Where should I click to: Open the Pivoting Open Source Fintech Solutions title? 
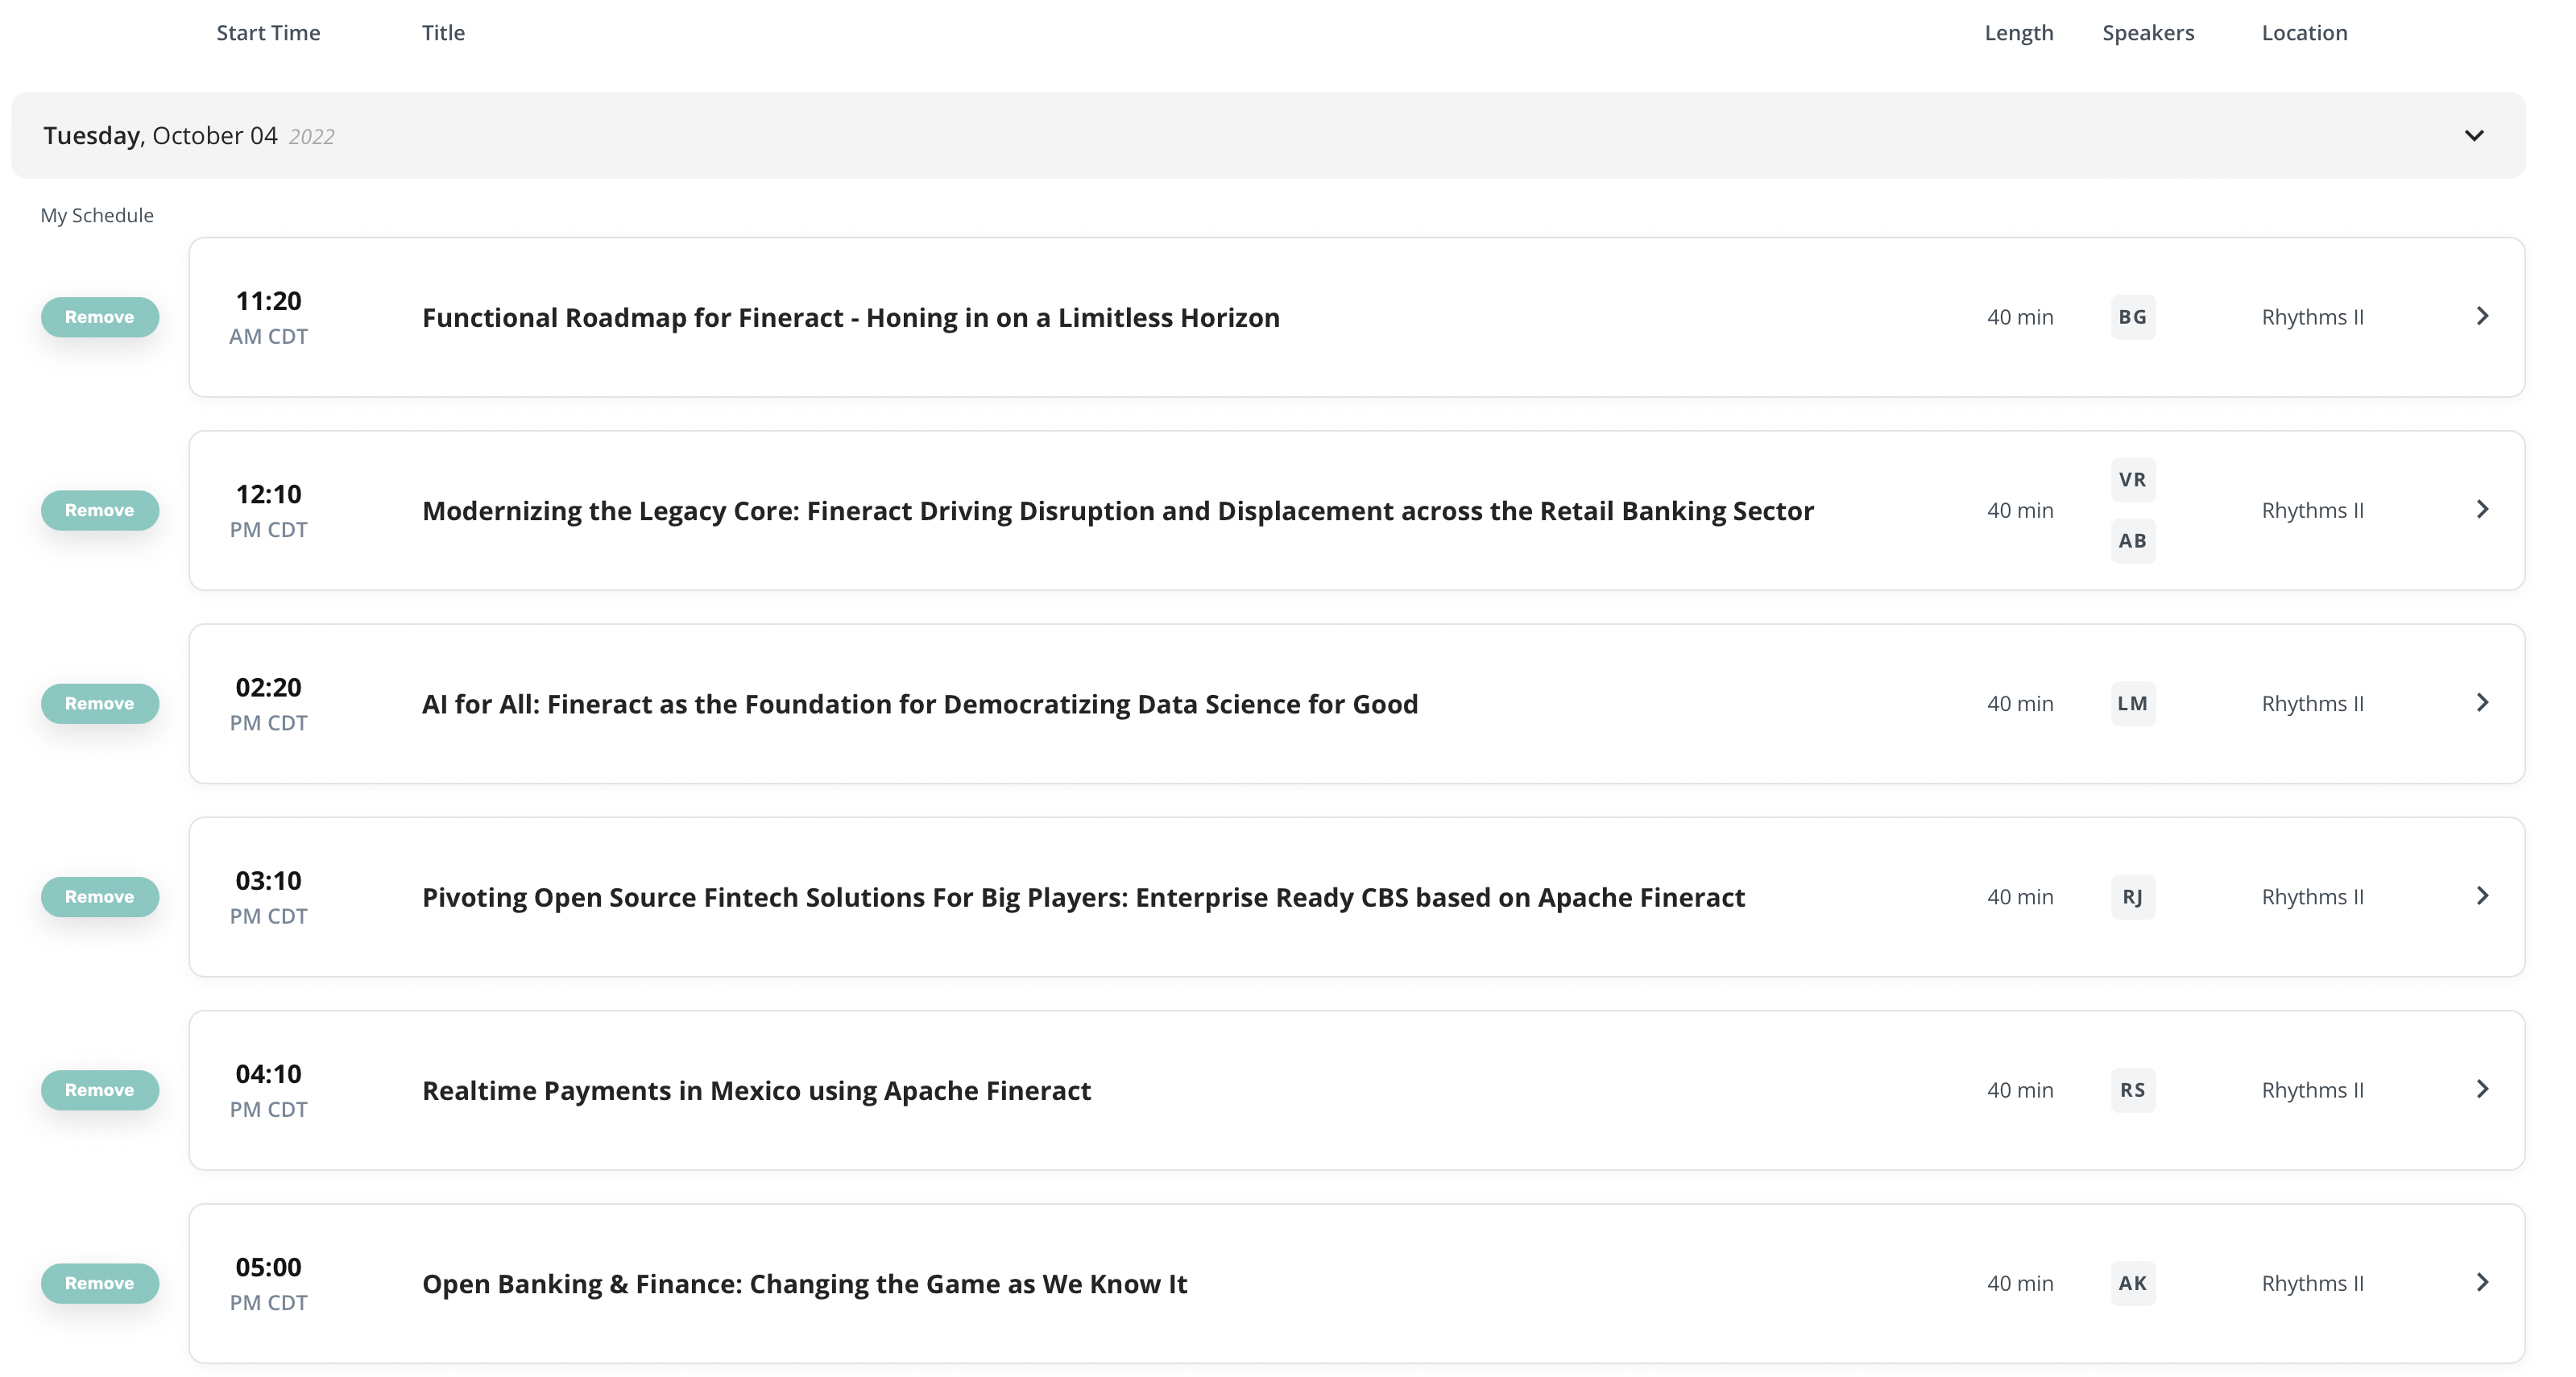(1084, 898)
